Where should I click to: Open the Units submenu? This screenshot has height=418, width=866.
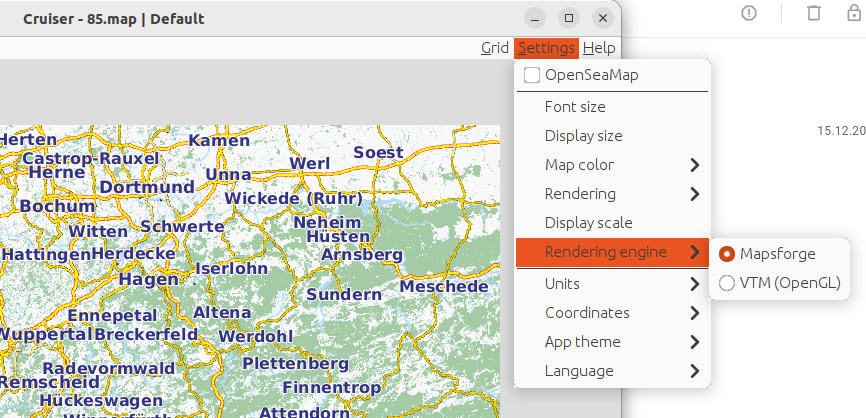[612, 284]
